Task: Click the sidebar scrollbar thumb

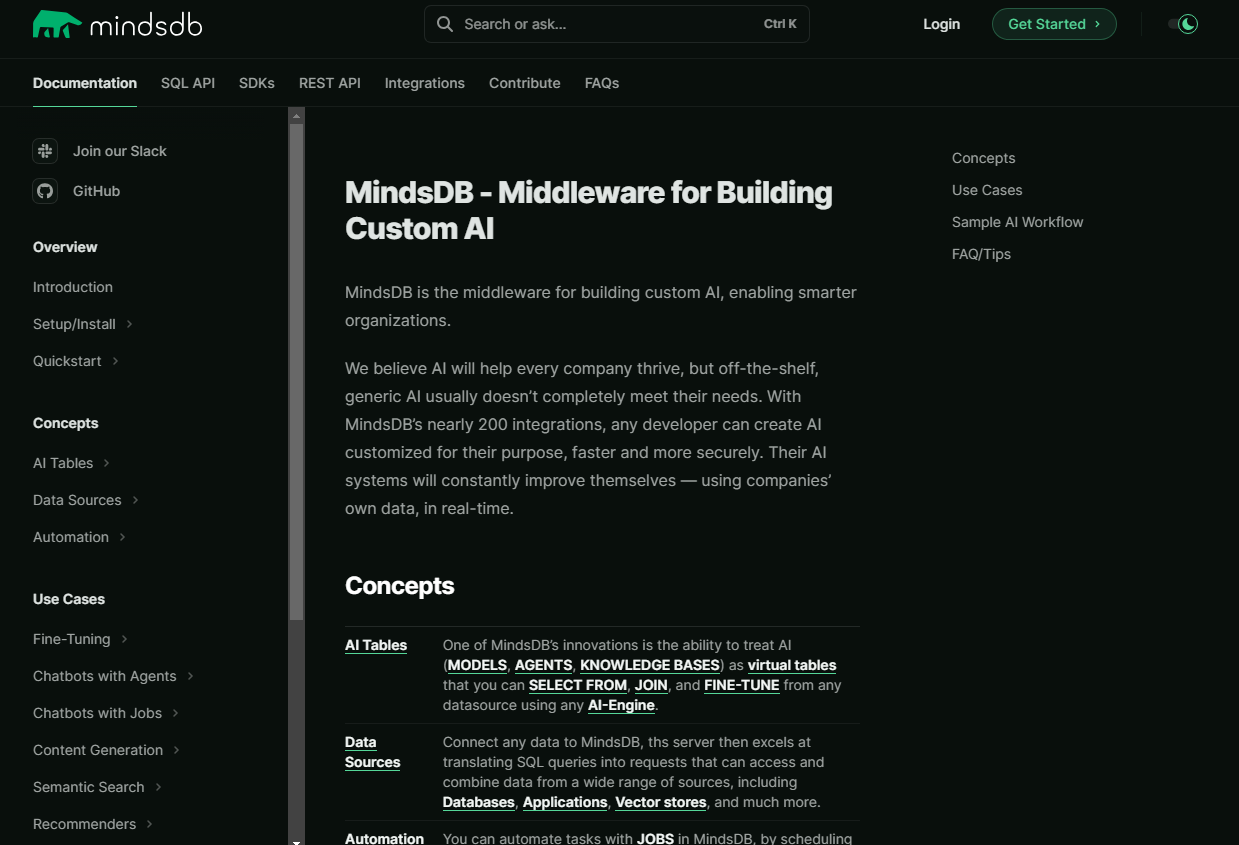Action: click(296, 372)
